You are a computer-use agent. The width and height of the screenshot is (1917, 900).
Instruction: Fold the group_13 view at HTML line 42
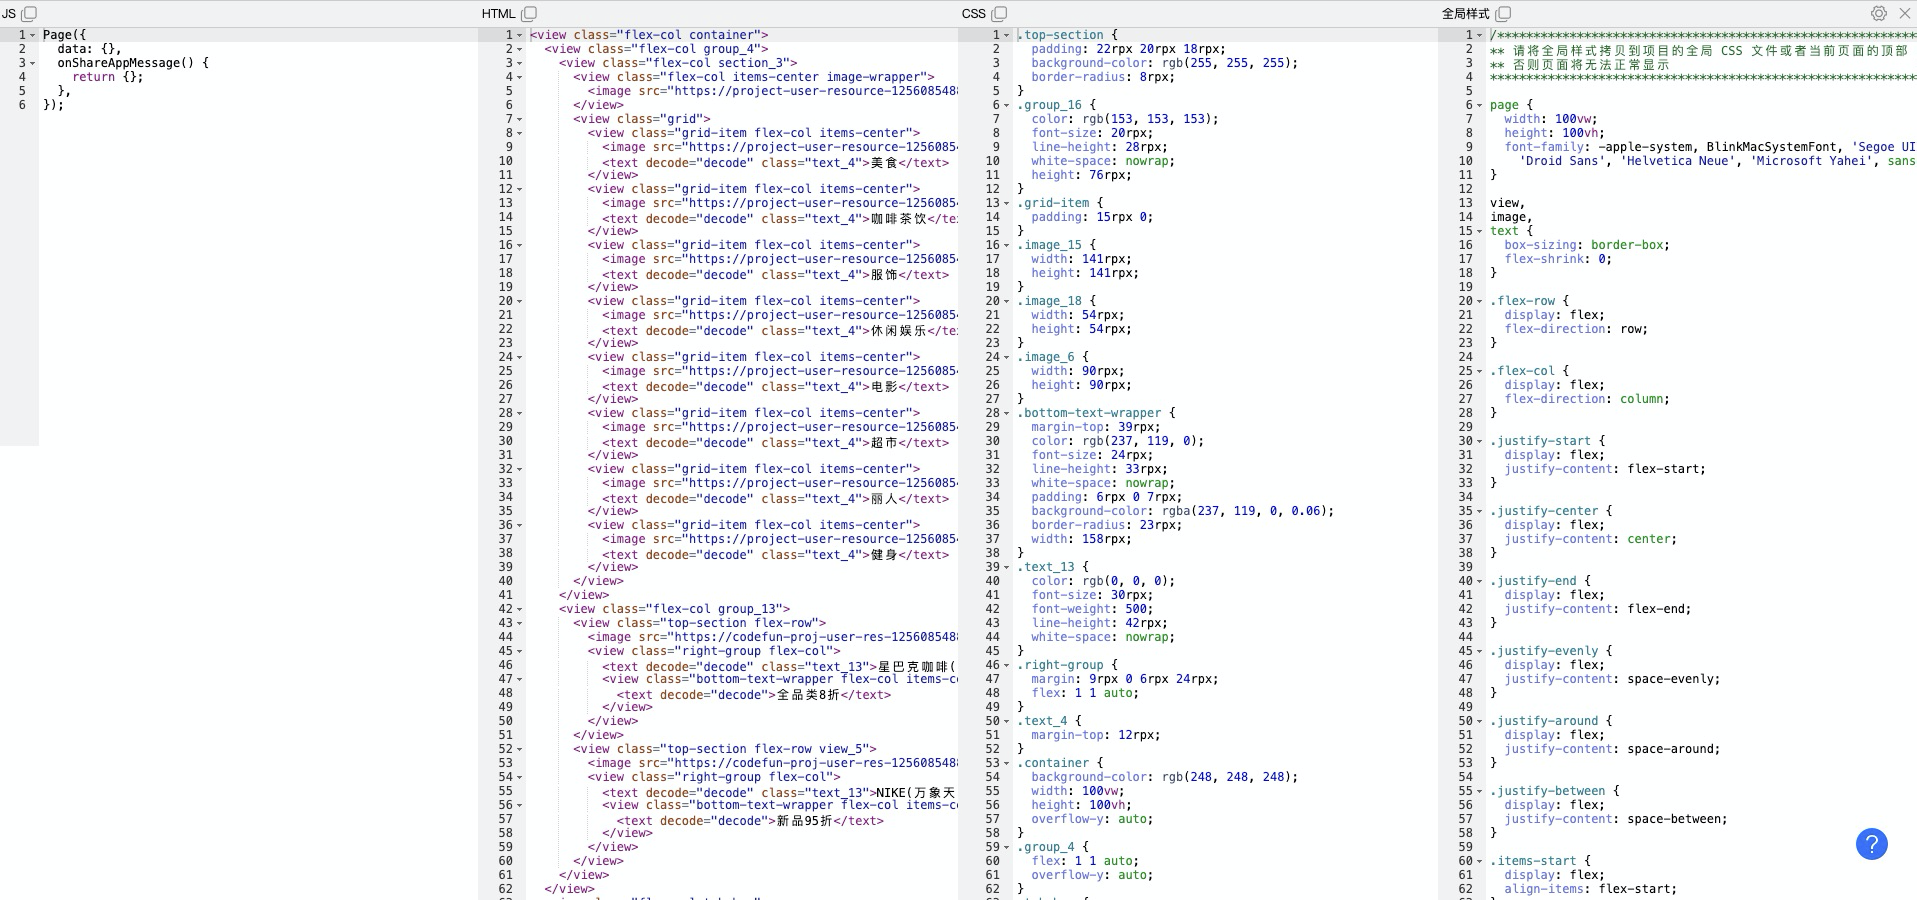tap(520, 609)
